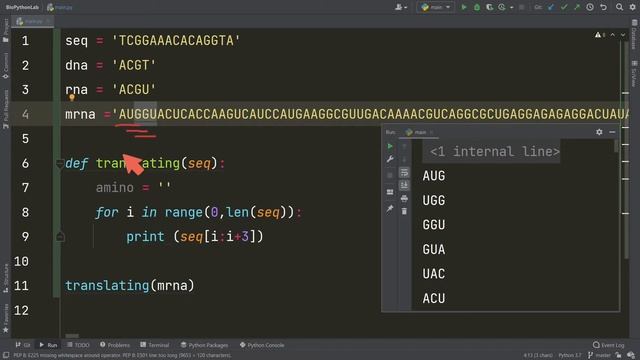Print the Run console output

click(x=404, y=198)
